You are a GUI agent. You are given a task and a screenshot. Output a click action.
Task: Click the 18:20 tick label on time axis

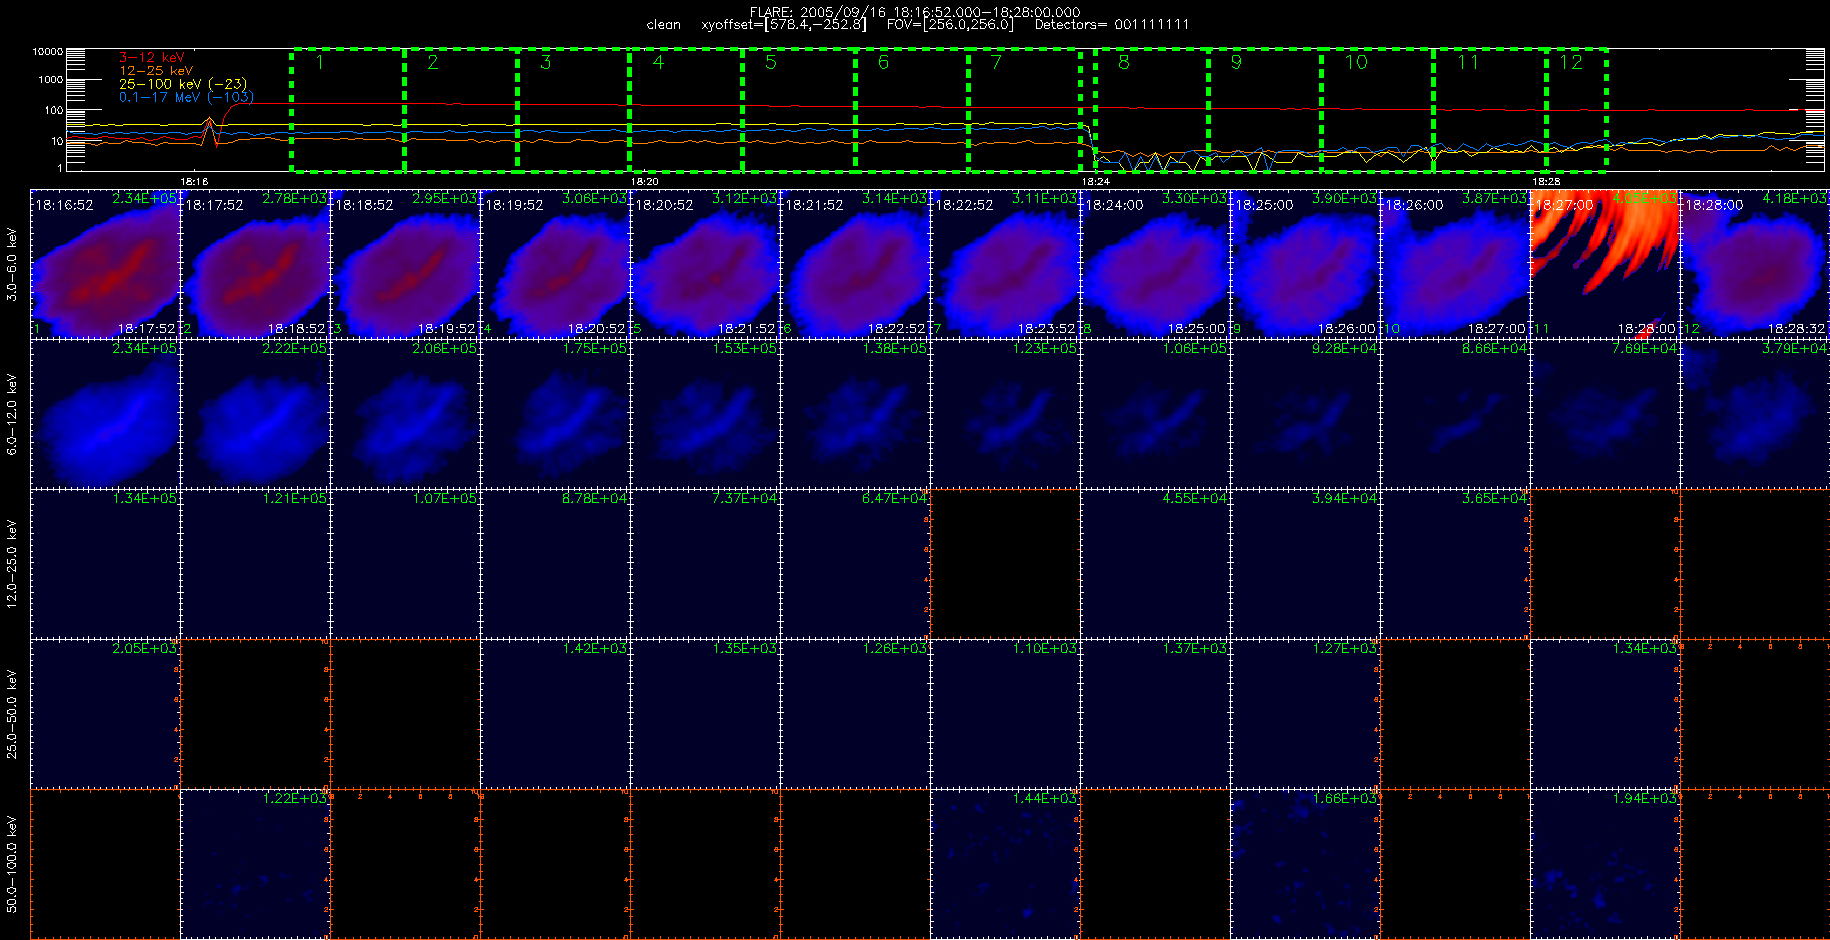point(644,181)
